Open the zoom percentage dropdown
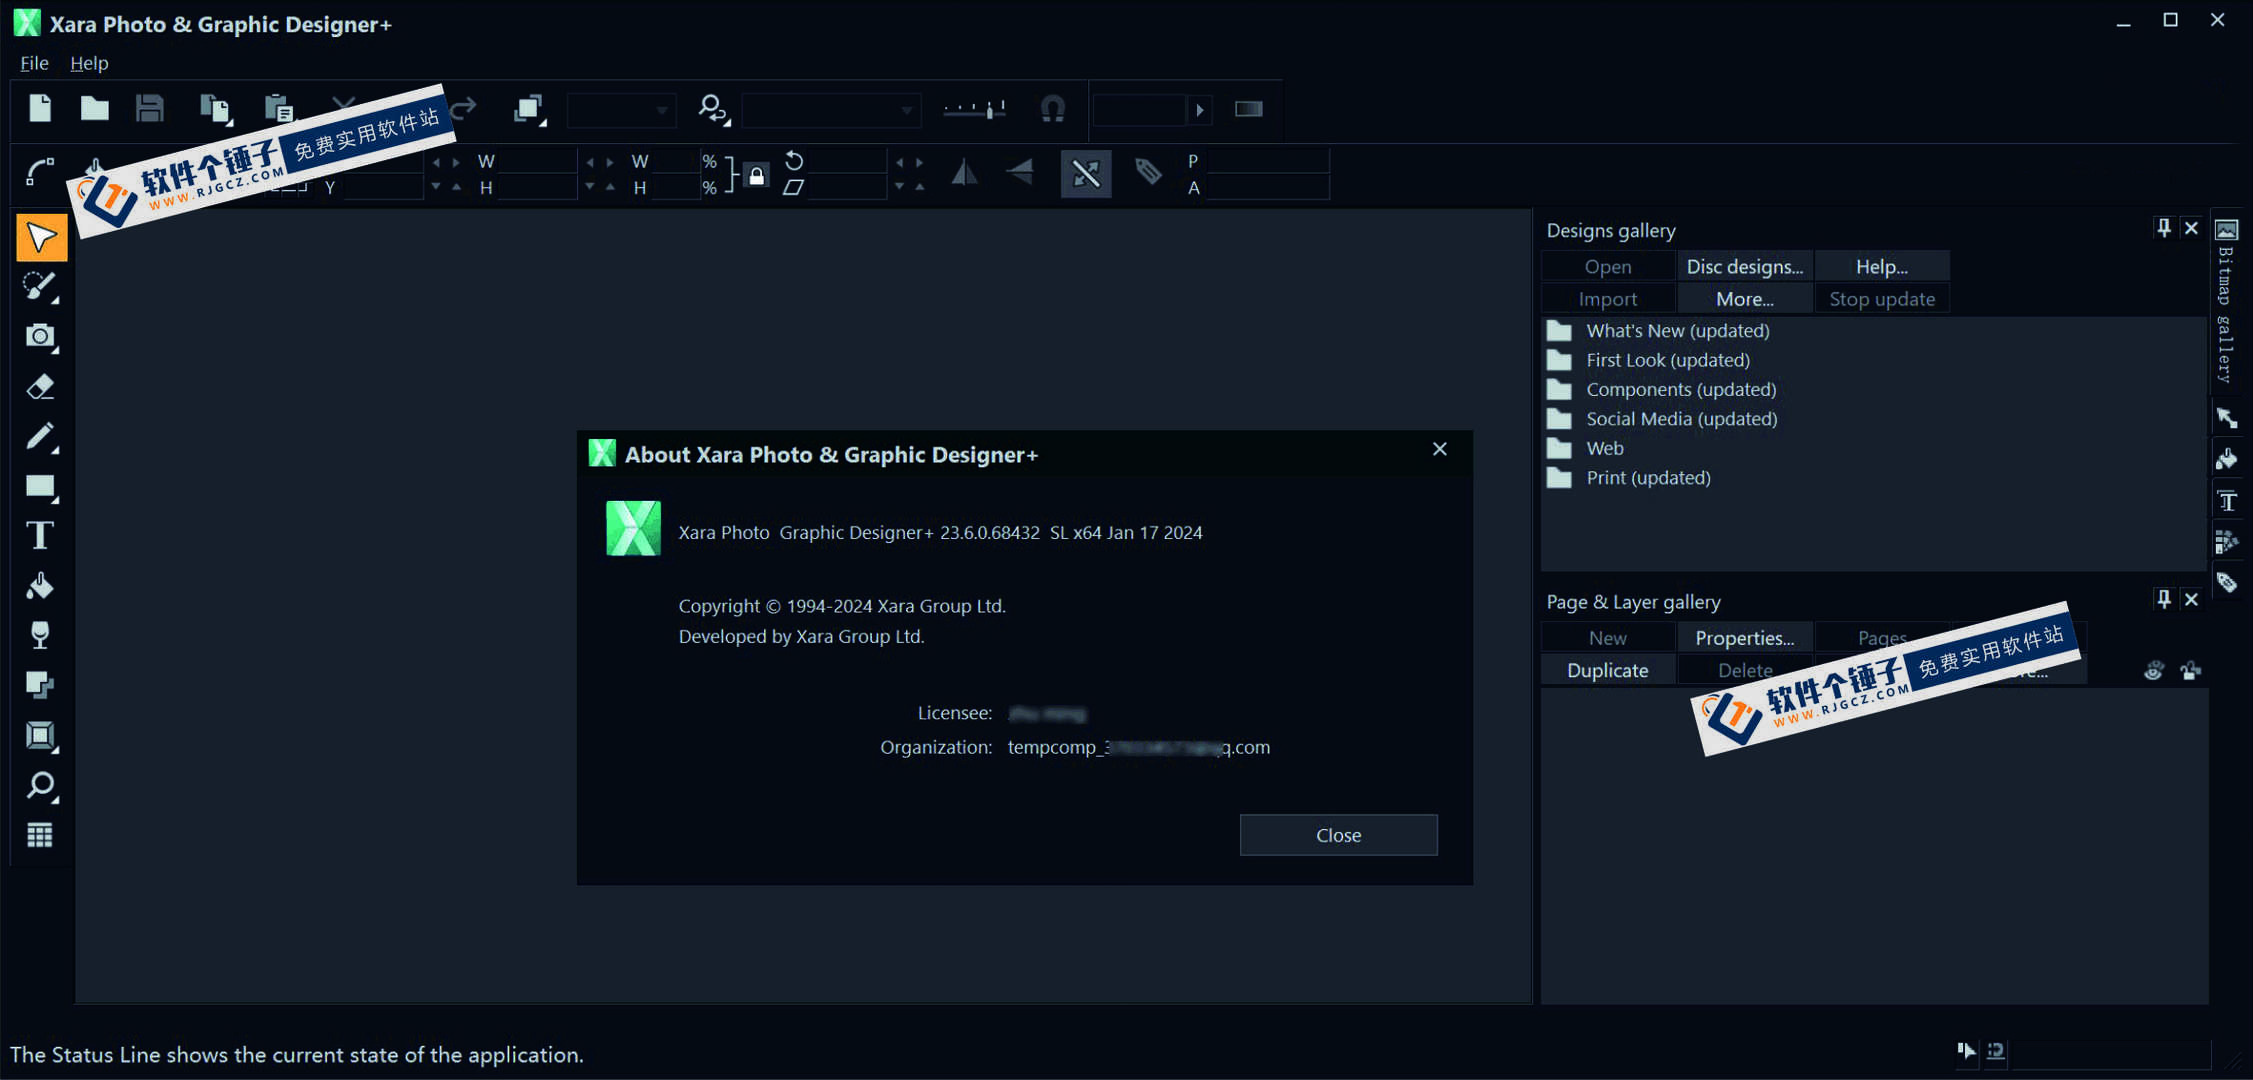The width and height of the screenshot is (2253, 1080). coord(621,110)
